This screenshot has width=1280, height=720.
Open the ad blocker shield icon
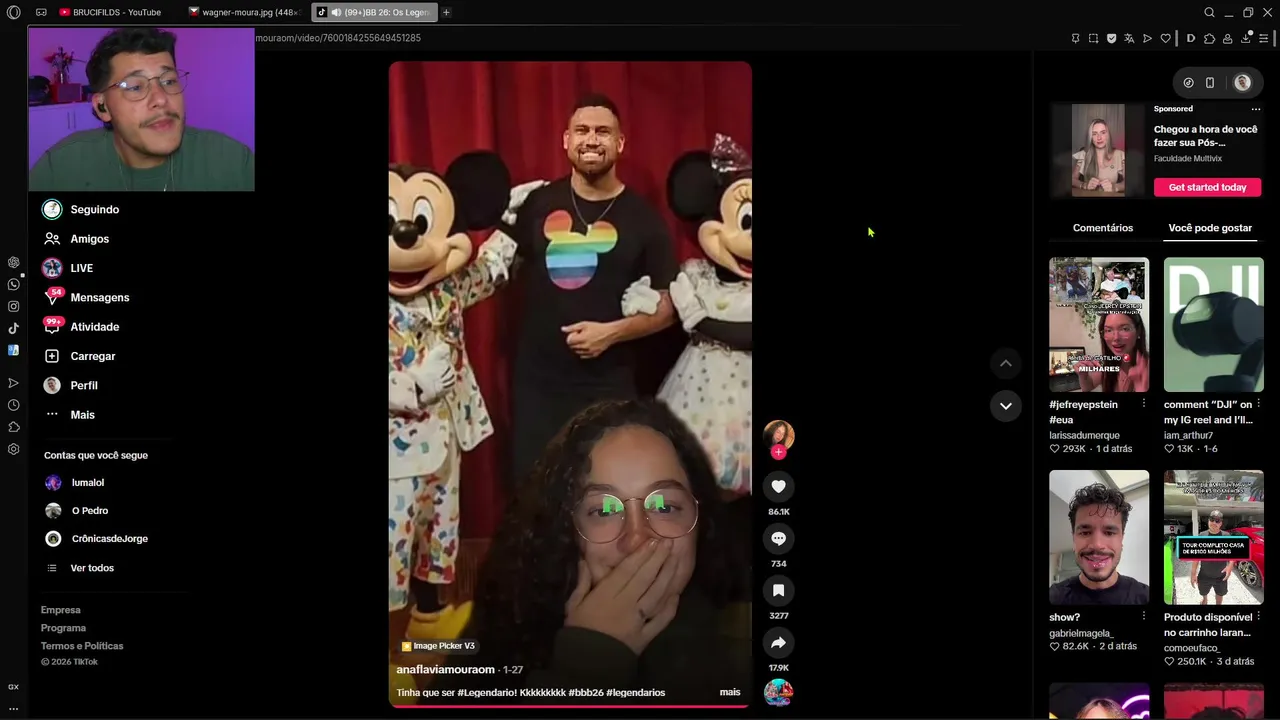pyautogui.click(x=1111, y=38)
